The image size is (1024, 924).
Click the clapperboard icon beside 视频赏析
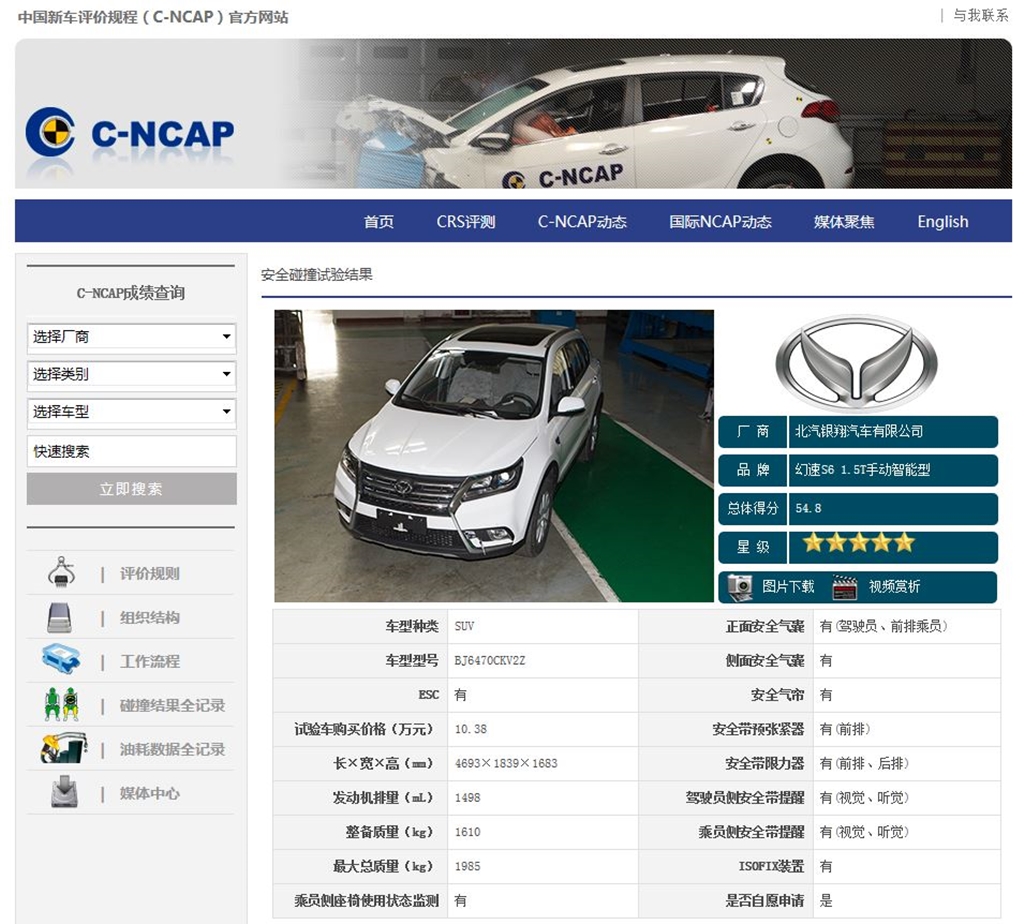coord(844,586)
